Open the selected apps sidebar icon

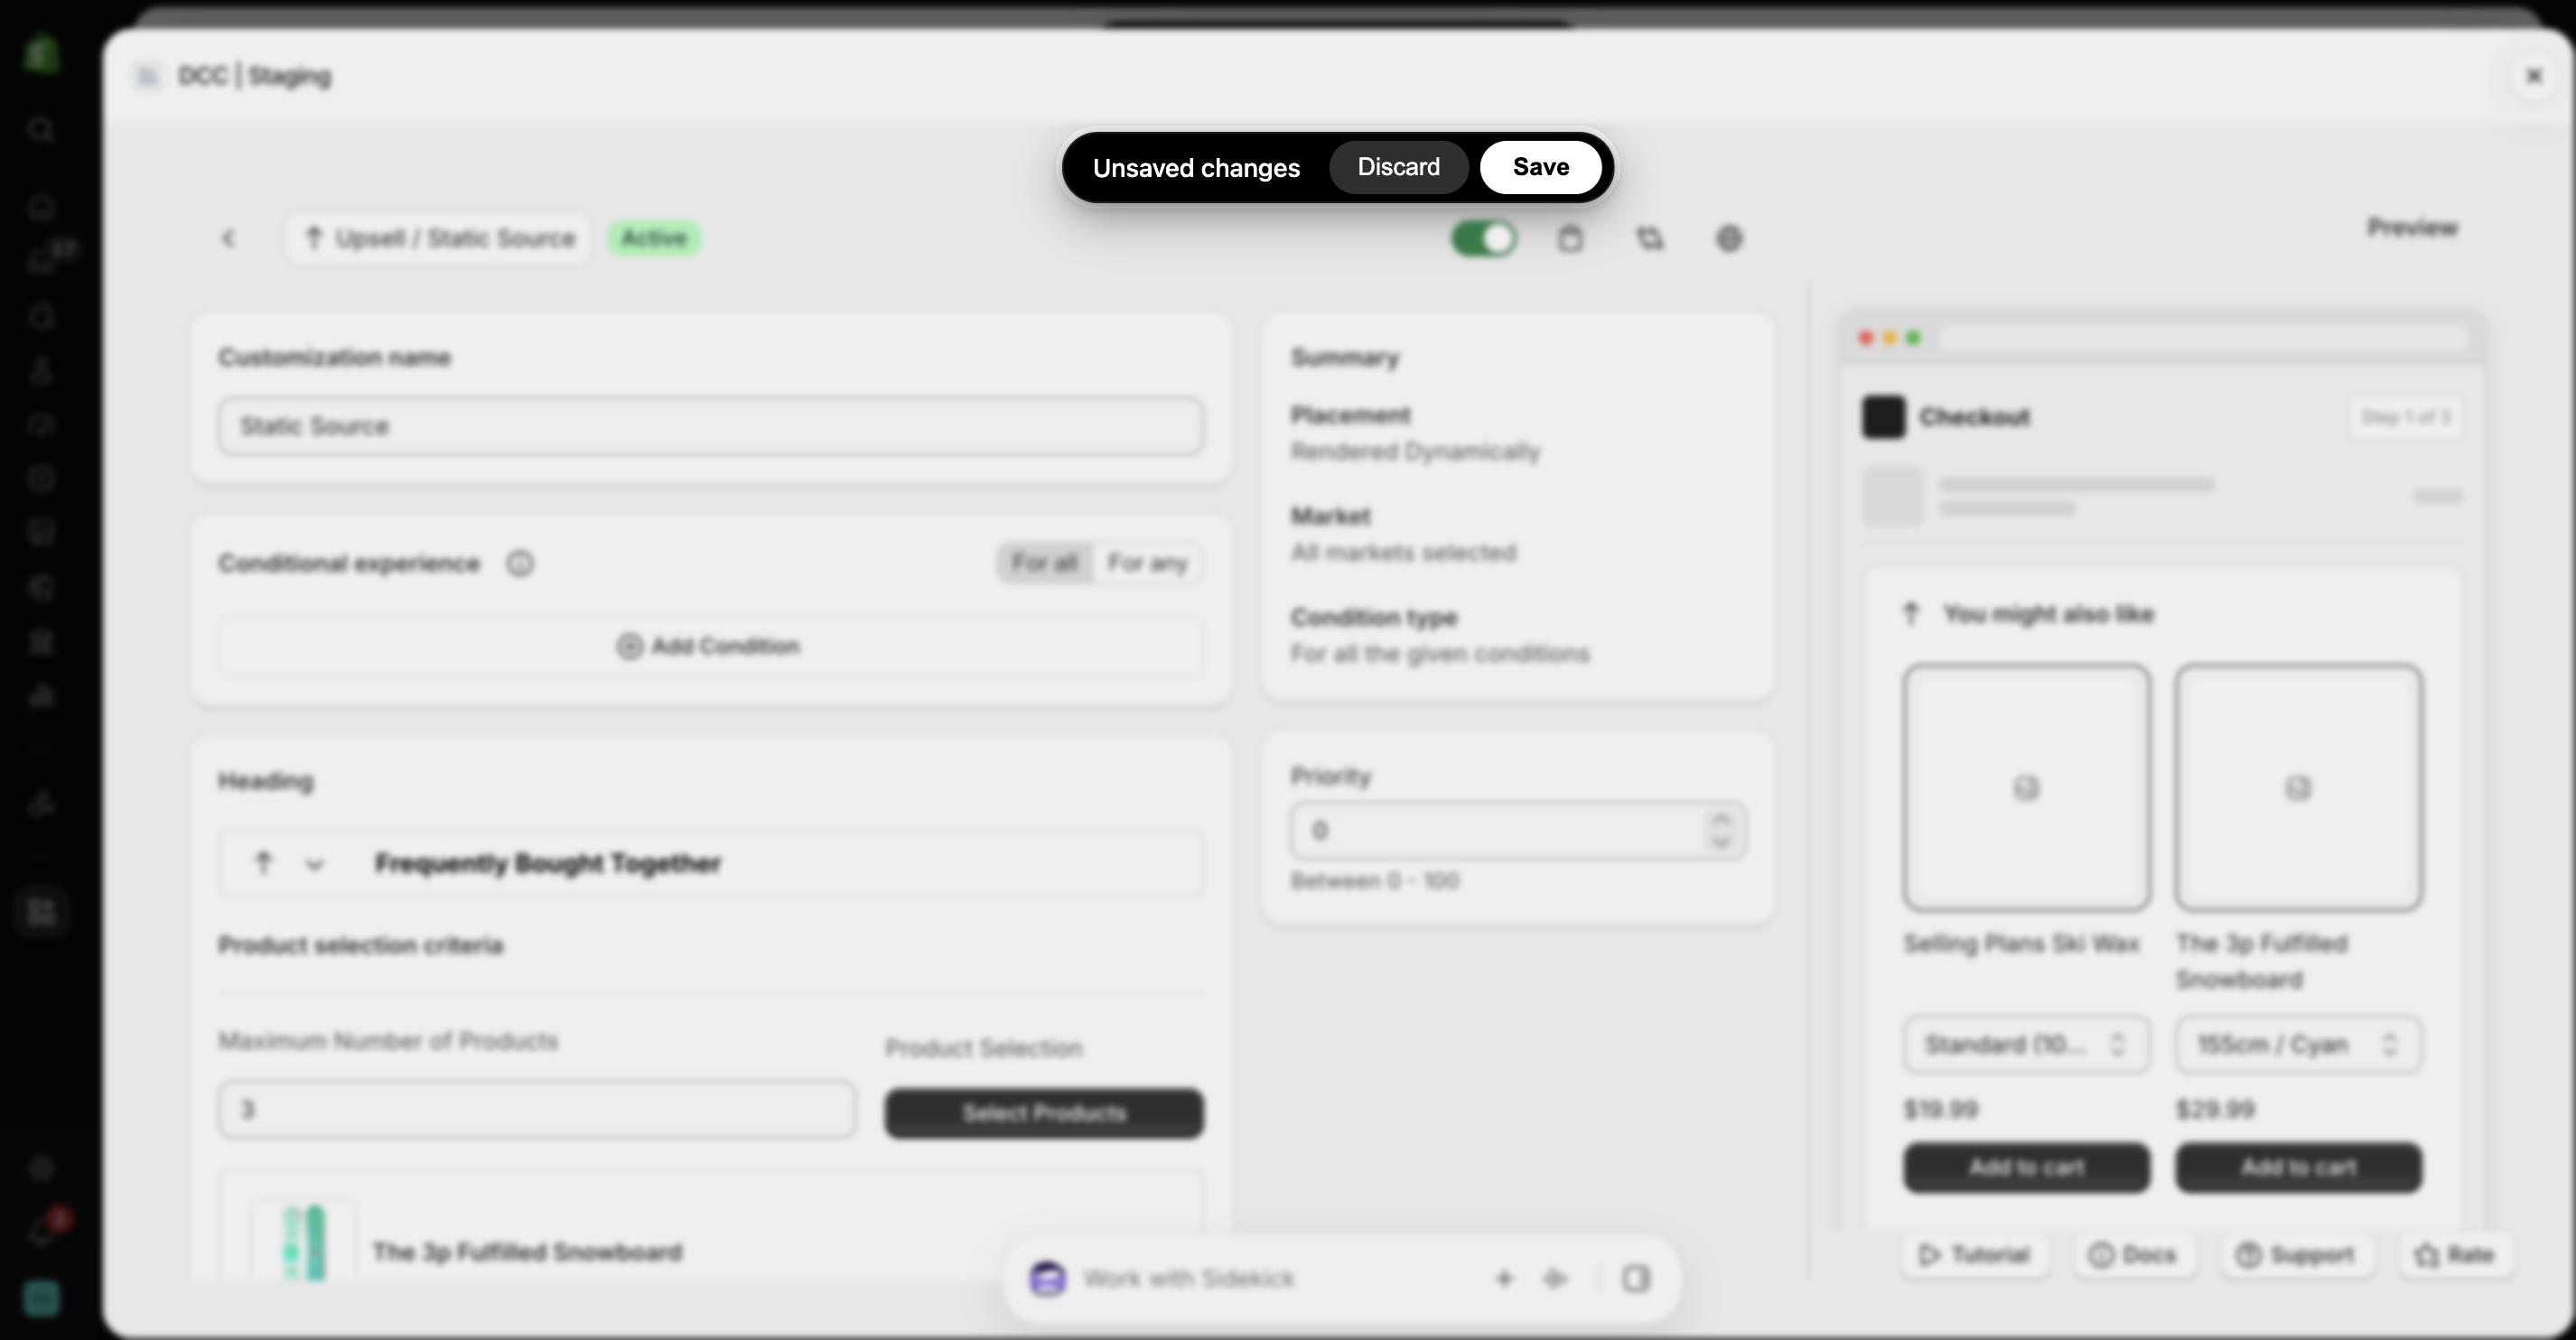(41, 911)
